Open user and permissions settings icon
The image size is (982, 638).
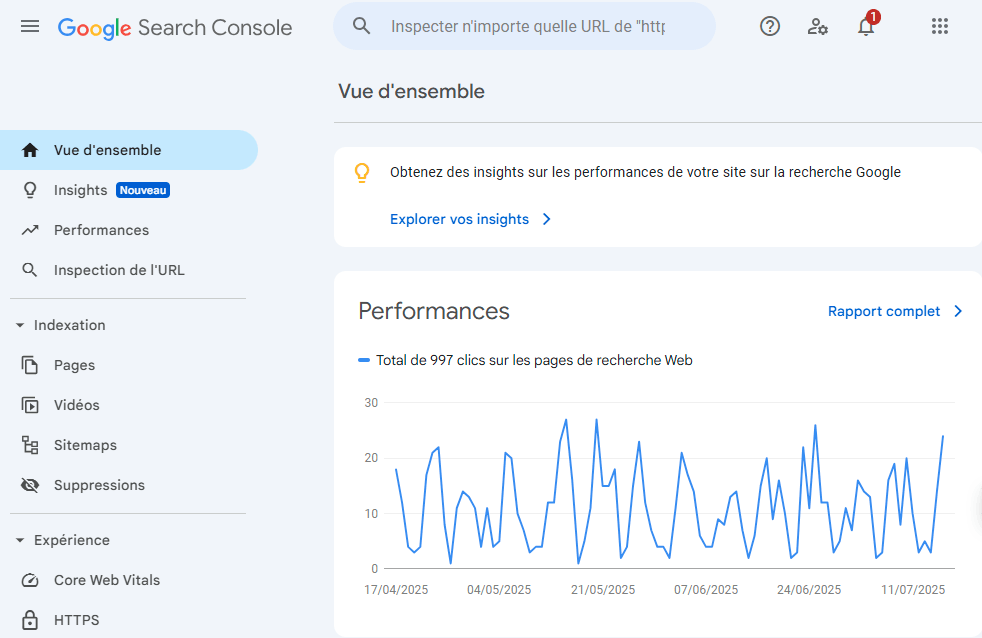point(818,27)
